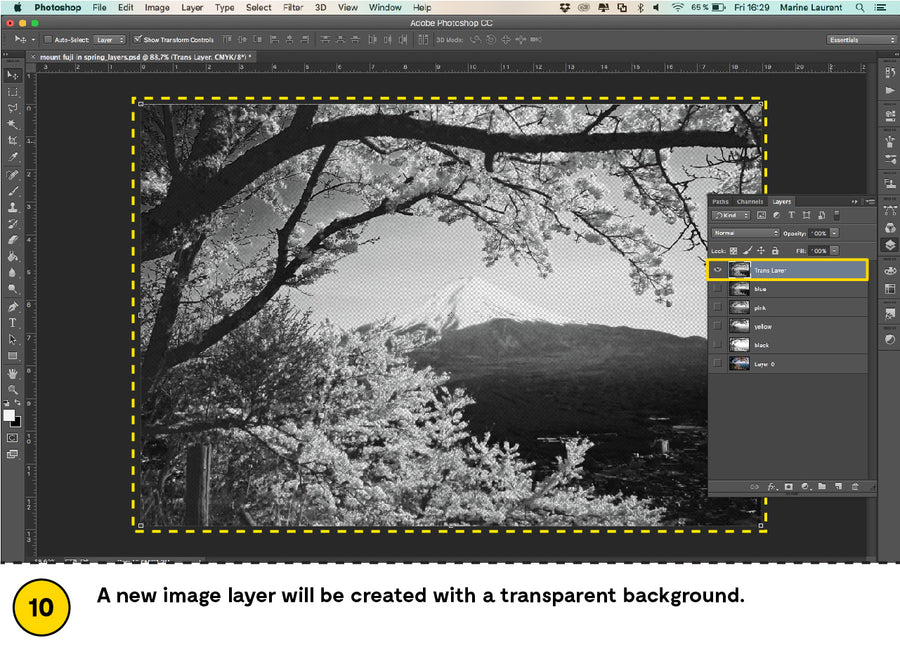Open the Essentials workspace dropdown
Screen dimensions: 900x650
click(x=861, y=40)
